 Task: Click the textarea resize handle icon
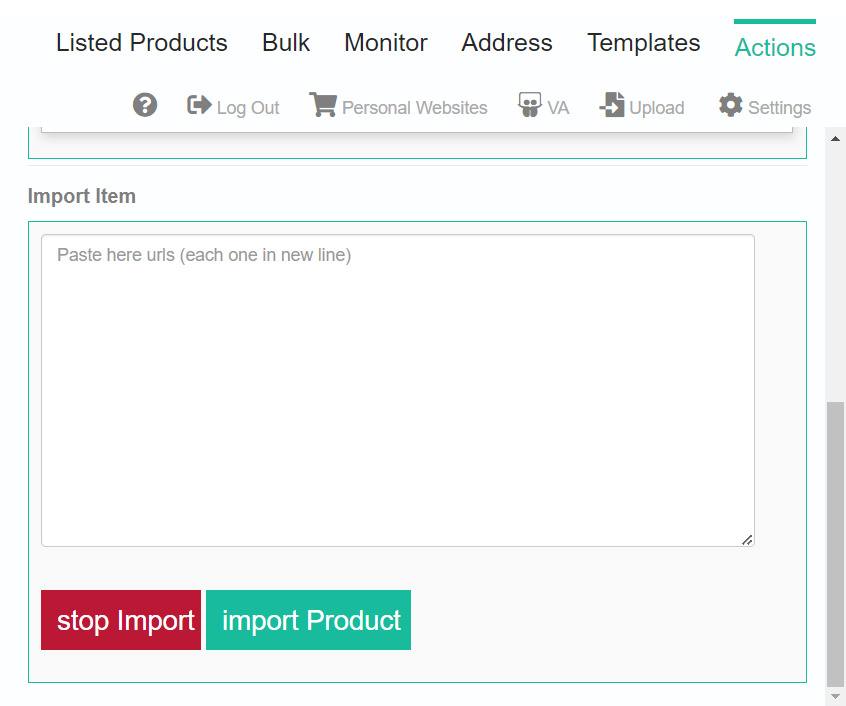[747, 540]
